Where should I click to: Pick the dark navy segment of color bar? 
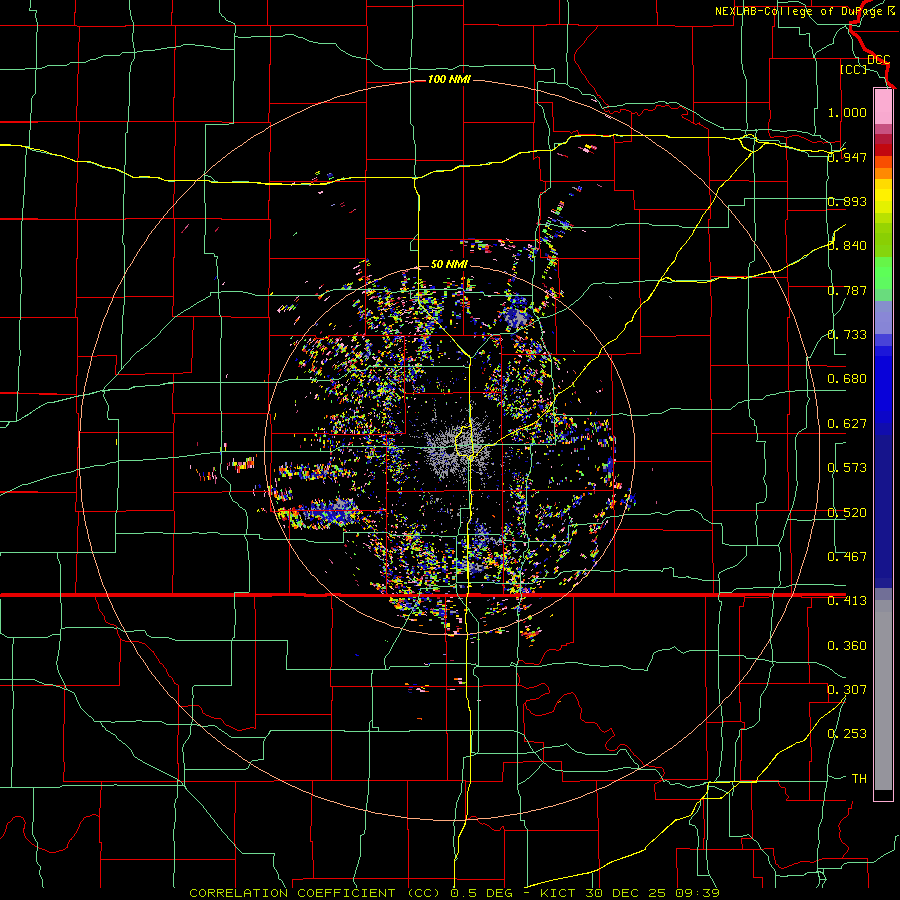883,505
